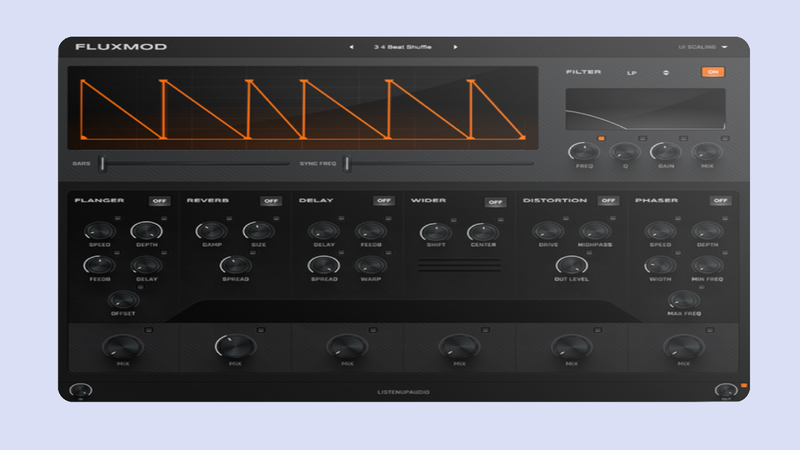Click the Filter GAIN knob
The image size is (800, 450).
point(664,152)
